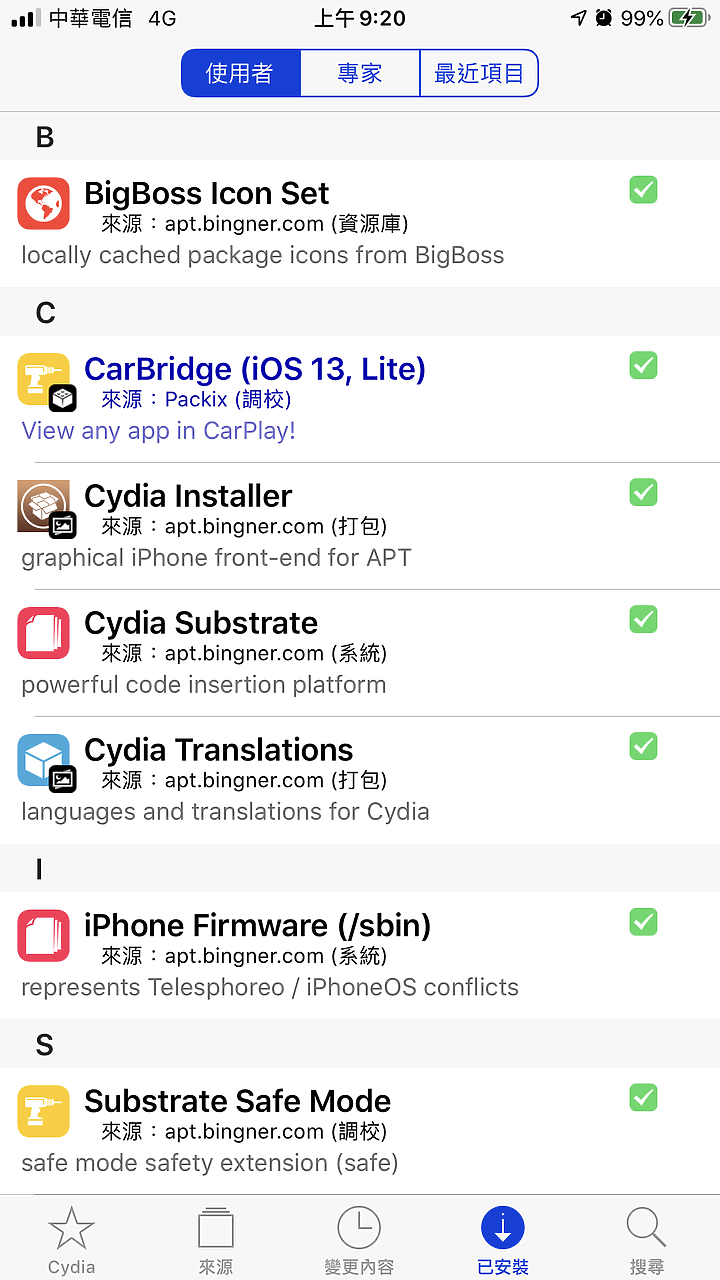Tap the CarBridge drill icon
This screenshot has width=720, height=1280.
44,380
